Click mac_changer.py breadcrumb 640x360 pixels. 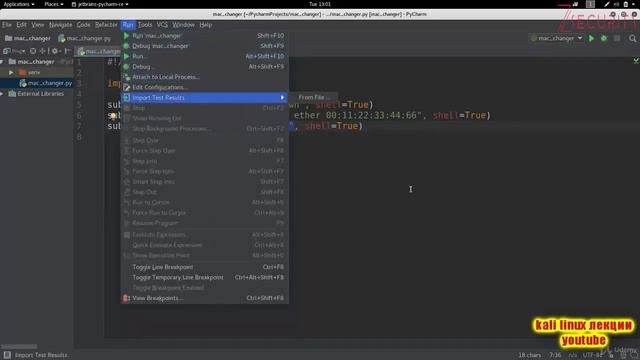coord(84,38)
